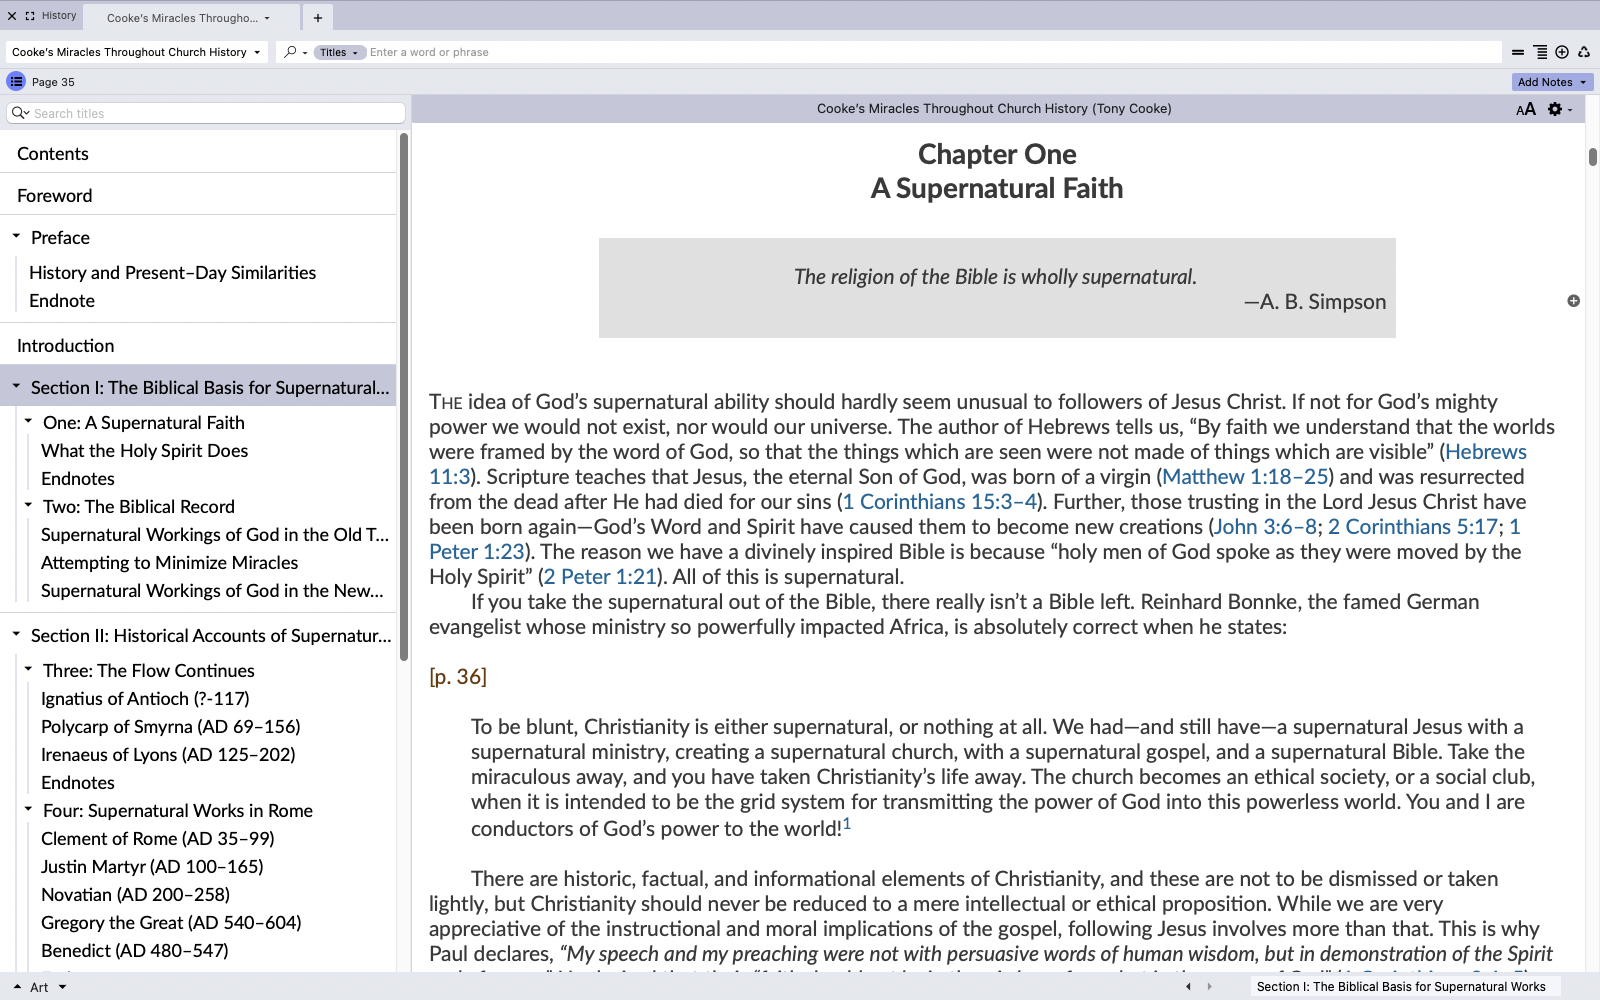Select Irenaeus of Lyons (AD 125-202)
This screenshot has width=1600, height=1000.
coord(168,755)
